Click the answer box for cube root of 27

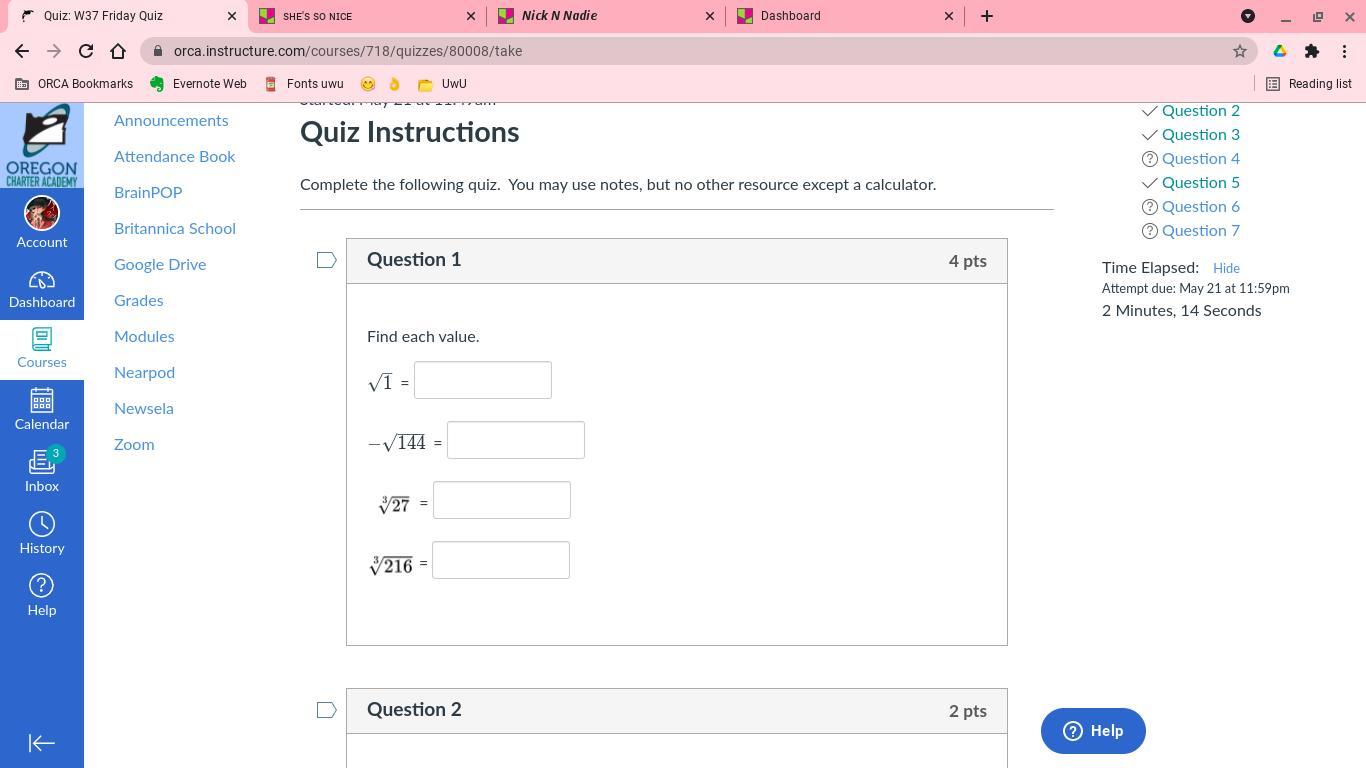(502, 500)
